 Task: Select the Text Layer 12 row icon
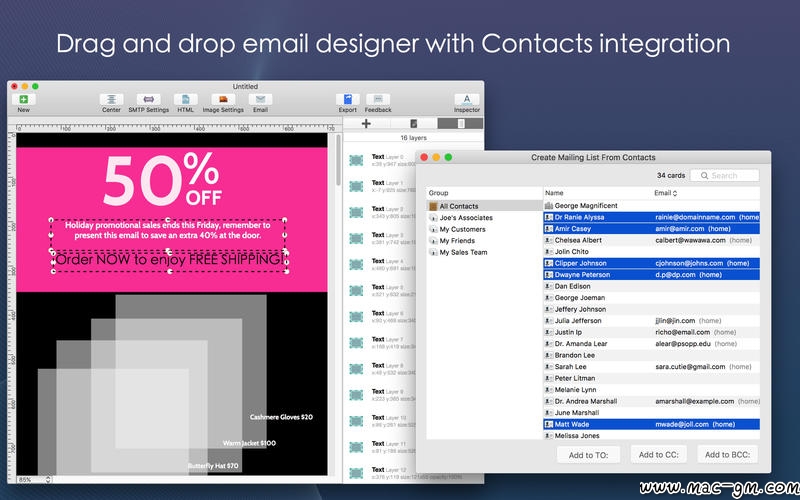(356, 472)
